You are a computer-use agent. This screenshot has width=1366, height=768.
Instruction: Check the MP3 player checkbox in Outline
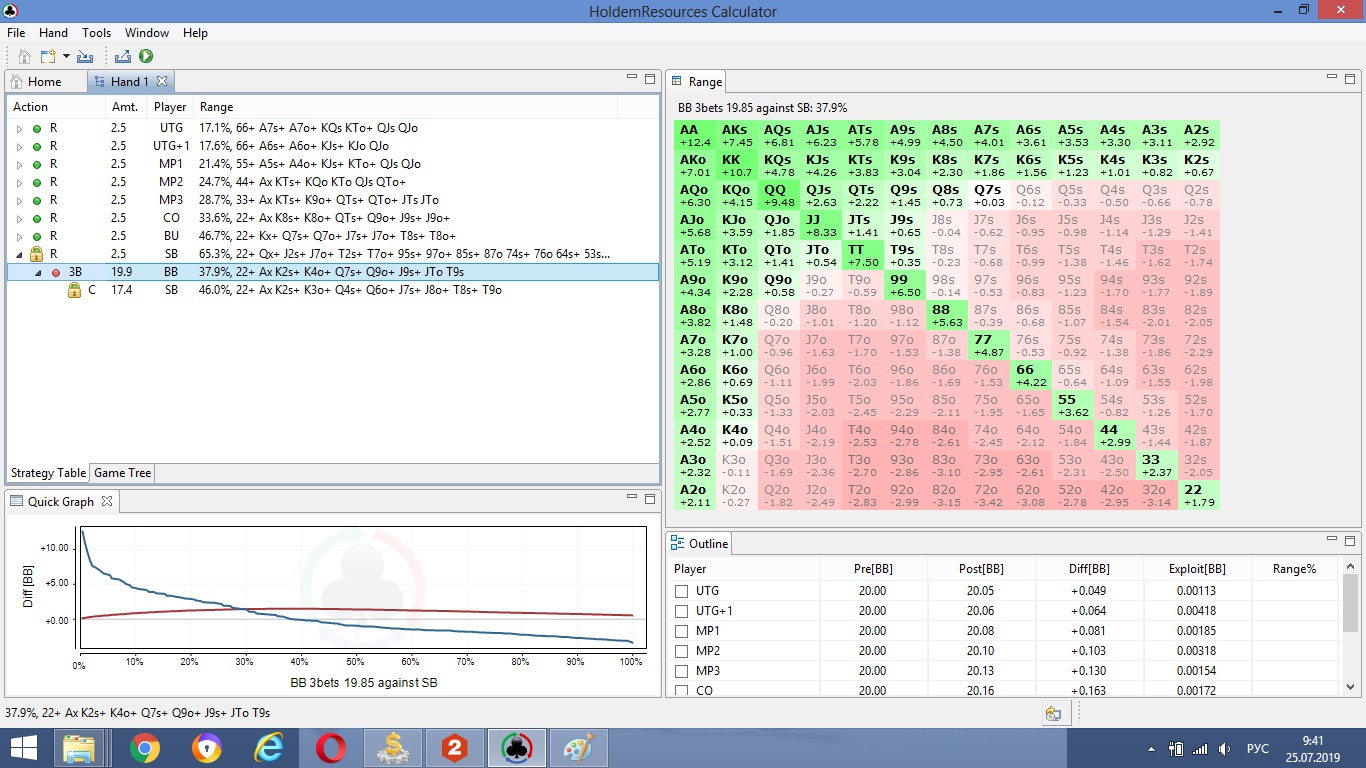pos(682,671)
